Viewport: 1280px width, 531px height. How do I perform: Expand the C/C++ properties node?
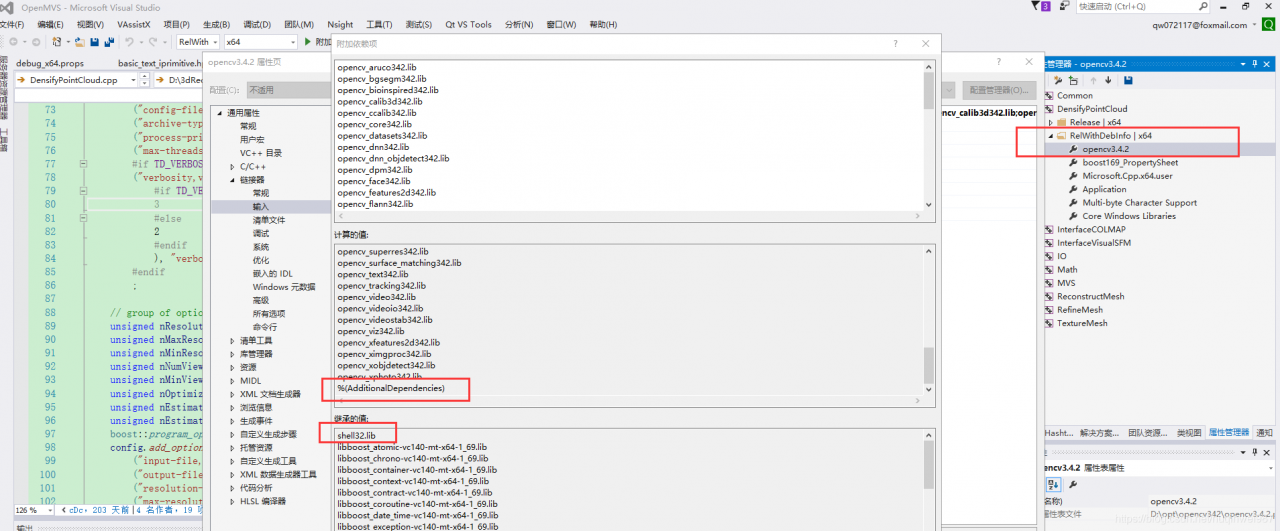coord(232,166)
